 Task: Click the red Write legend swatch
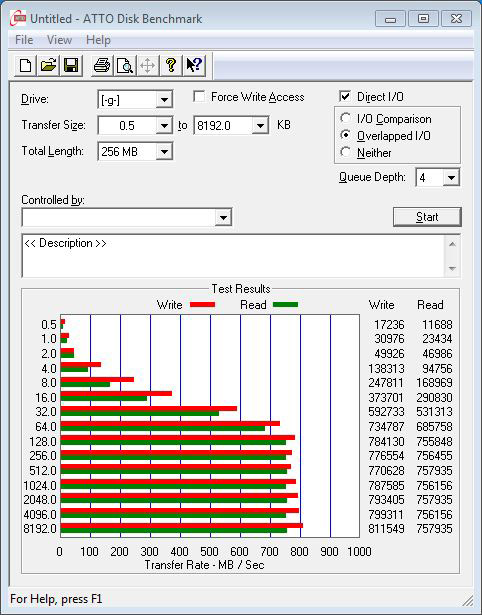click(202, 304)
